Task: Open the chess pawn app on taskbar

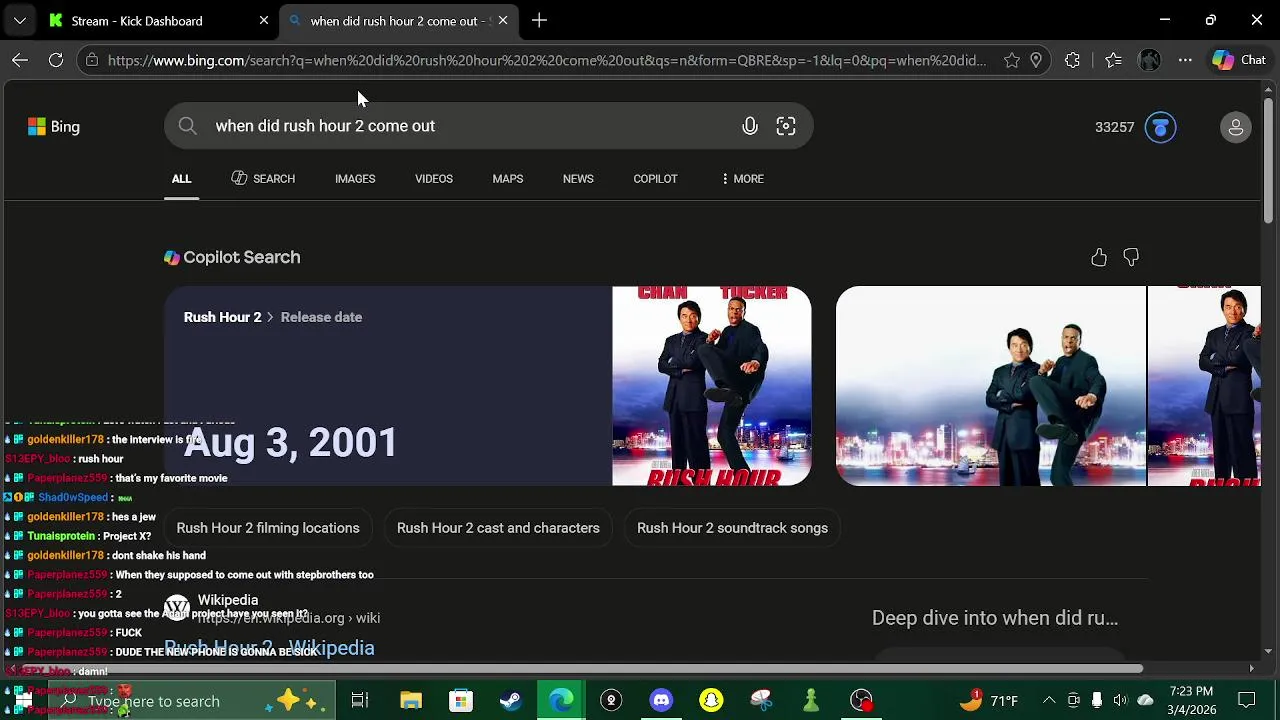Action: (x=811, y=701)
